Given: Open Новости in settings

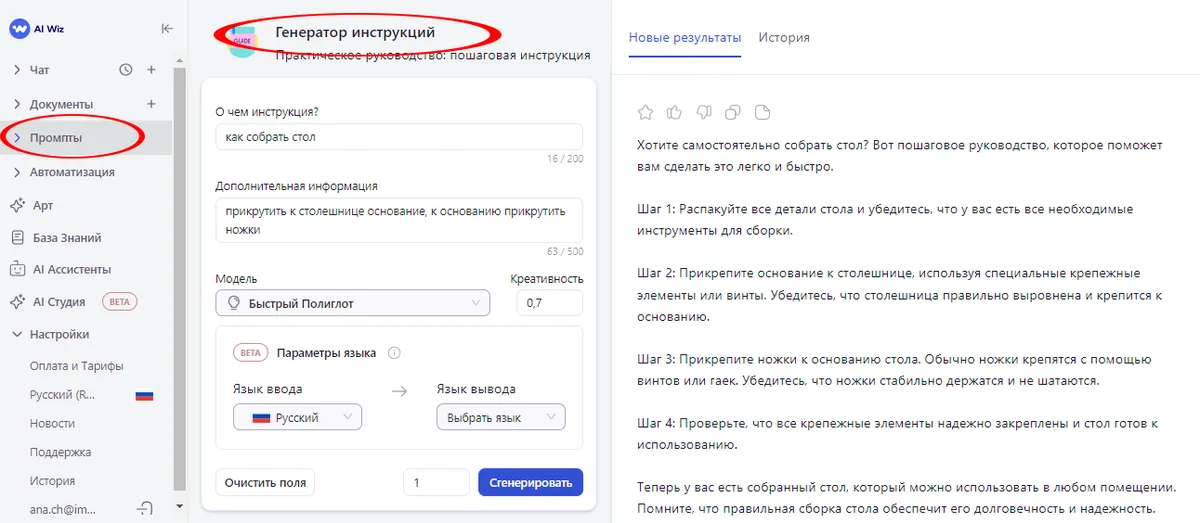Looking at the screenshot, I should (52, 423).
